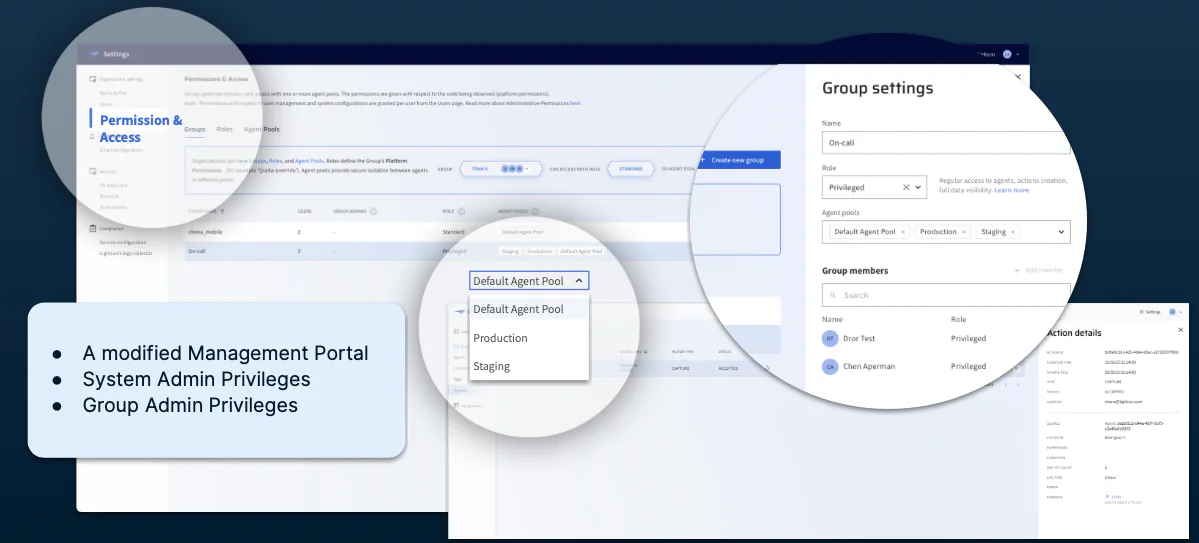Screen dimensions: 1199x543
Task: Expand the Role dropdown in Group settings
Action: (x=920, y=187)
